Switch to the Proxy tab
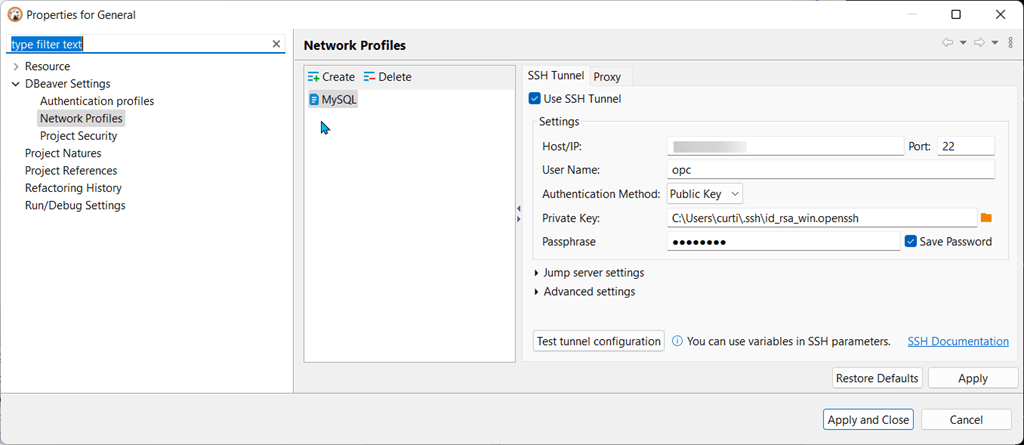Image resolution: width=1024 pixels, height=445 pixels. pos(607,77)
